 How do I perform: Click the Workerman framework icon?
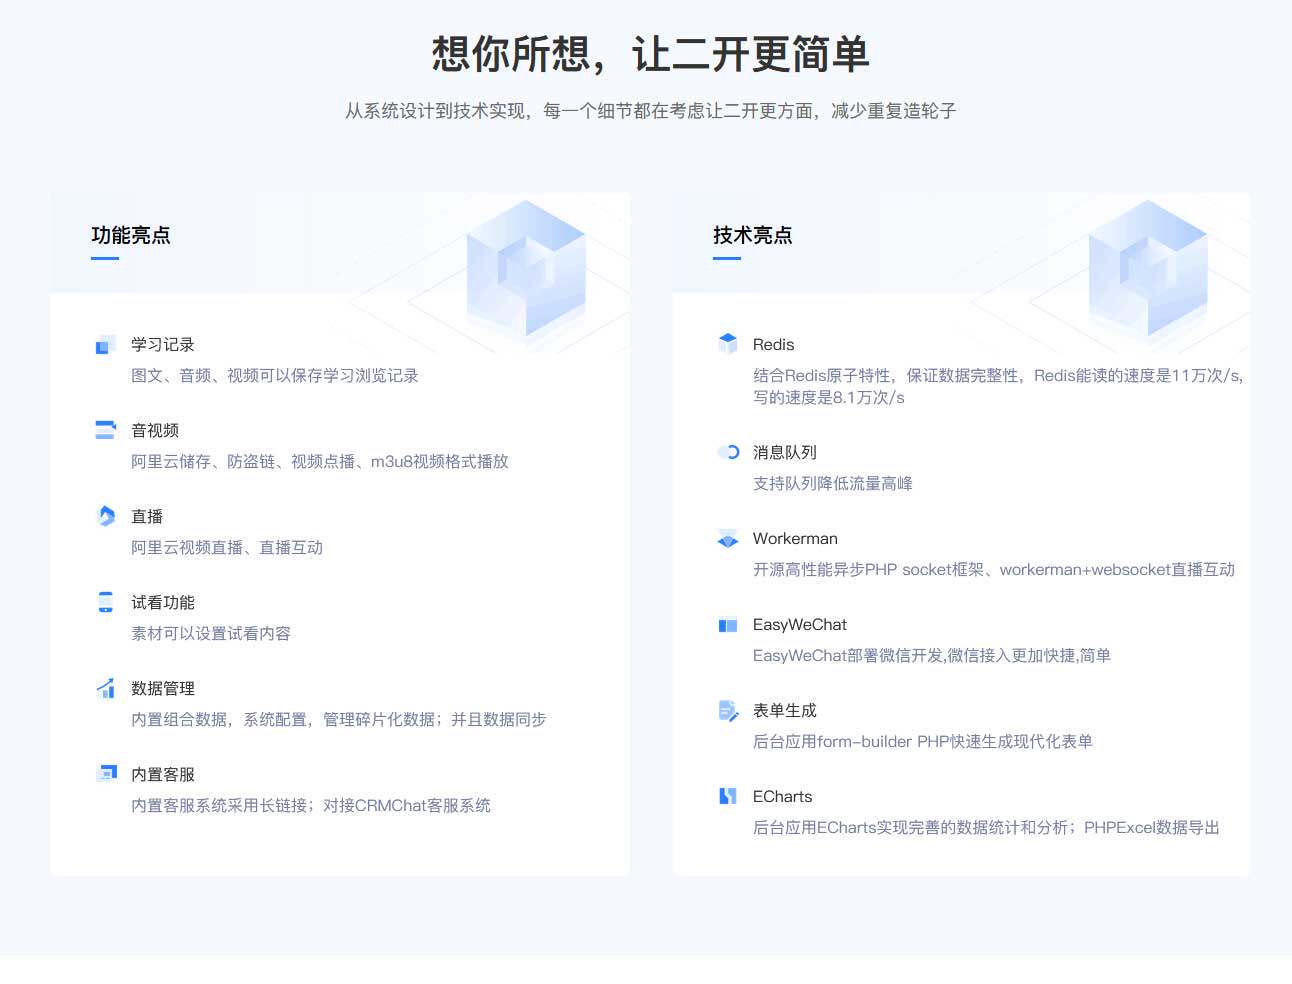728,539
